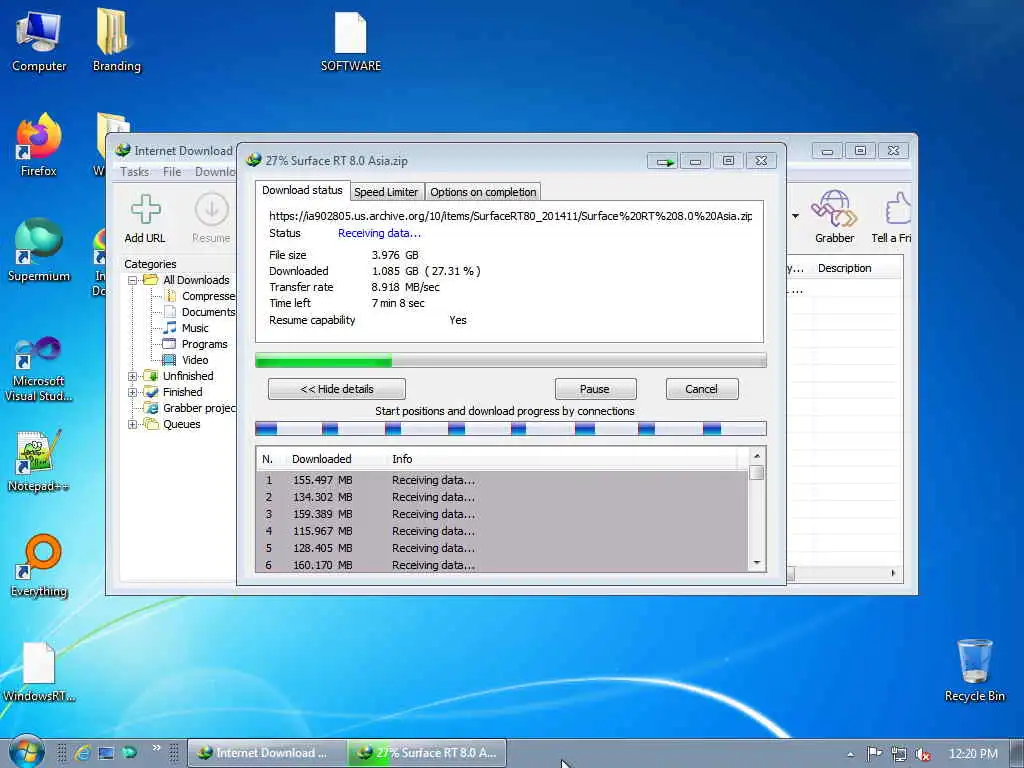Open Action Center flag in system tray
This screenshot has width=1024, height=768.
(x=874, y=754)
